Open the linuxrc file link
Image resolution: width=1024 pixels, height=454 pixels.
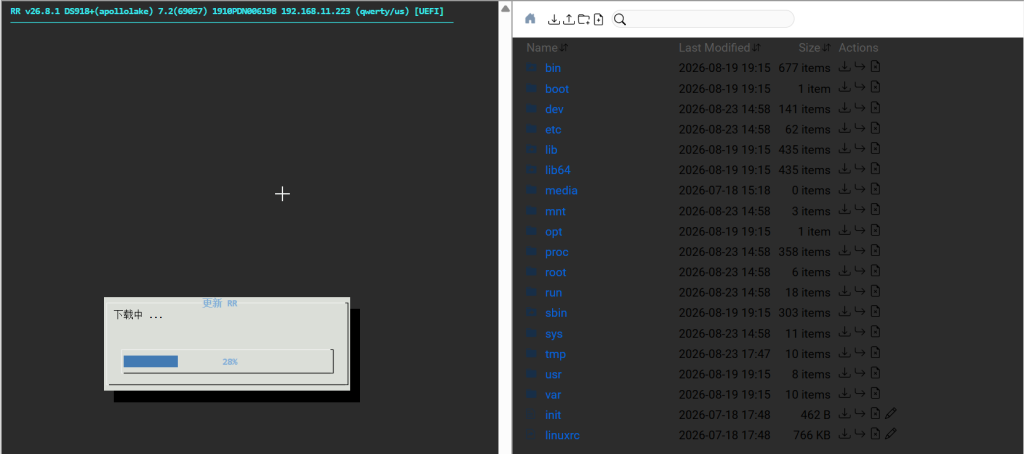coord(562,435)
